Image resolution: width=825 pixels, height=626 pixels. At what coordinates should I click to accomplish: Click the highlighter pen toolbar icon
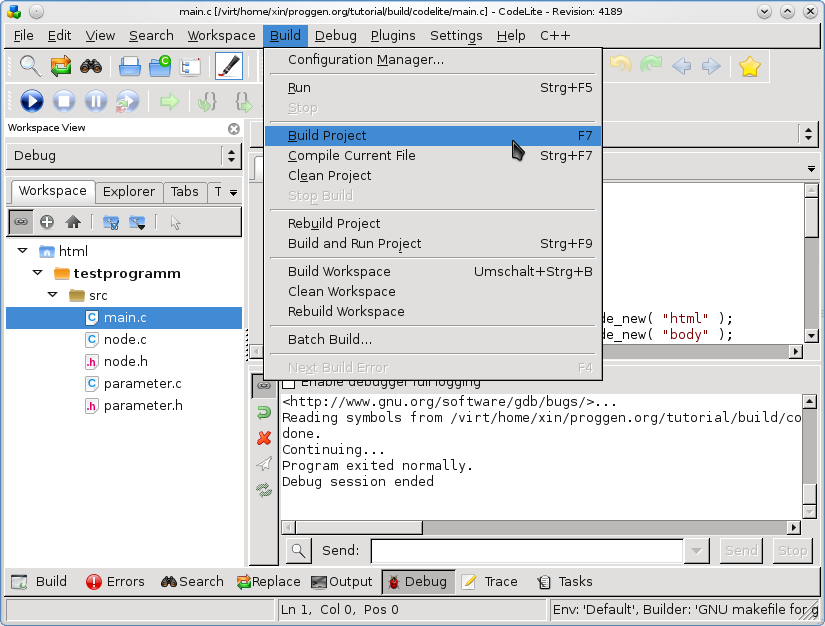click(229, 67)
